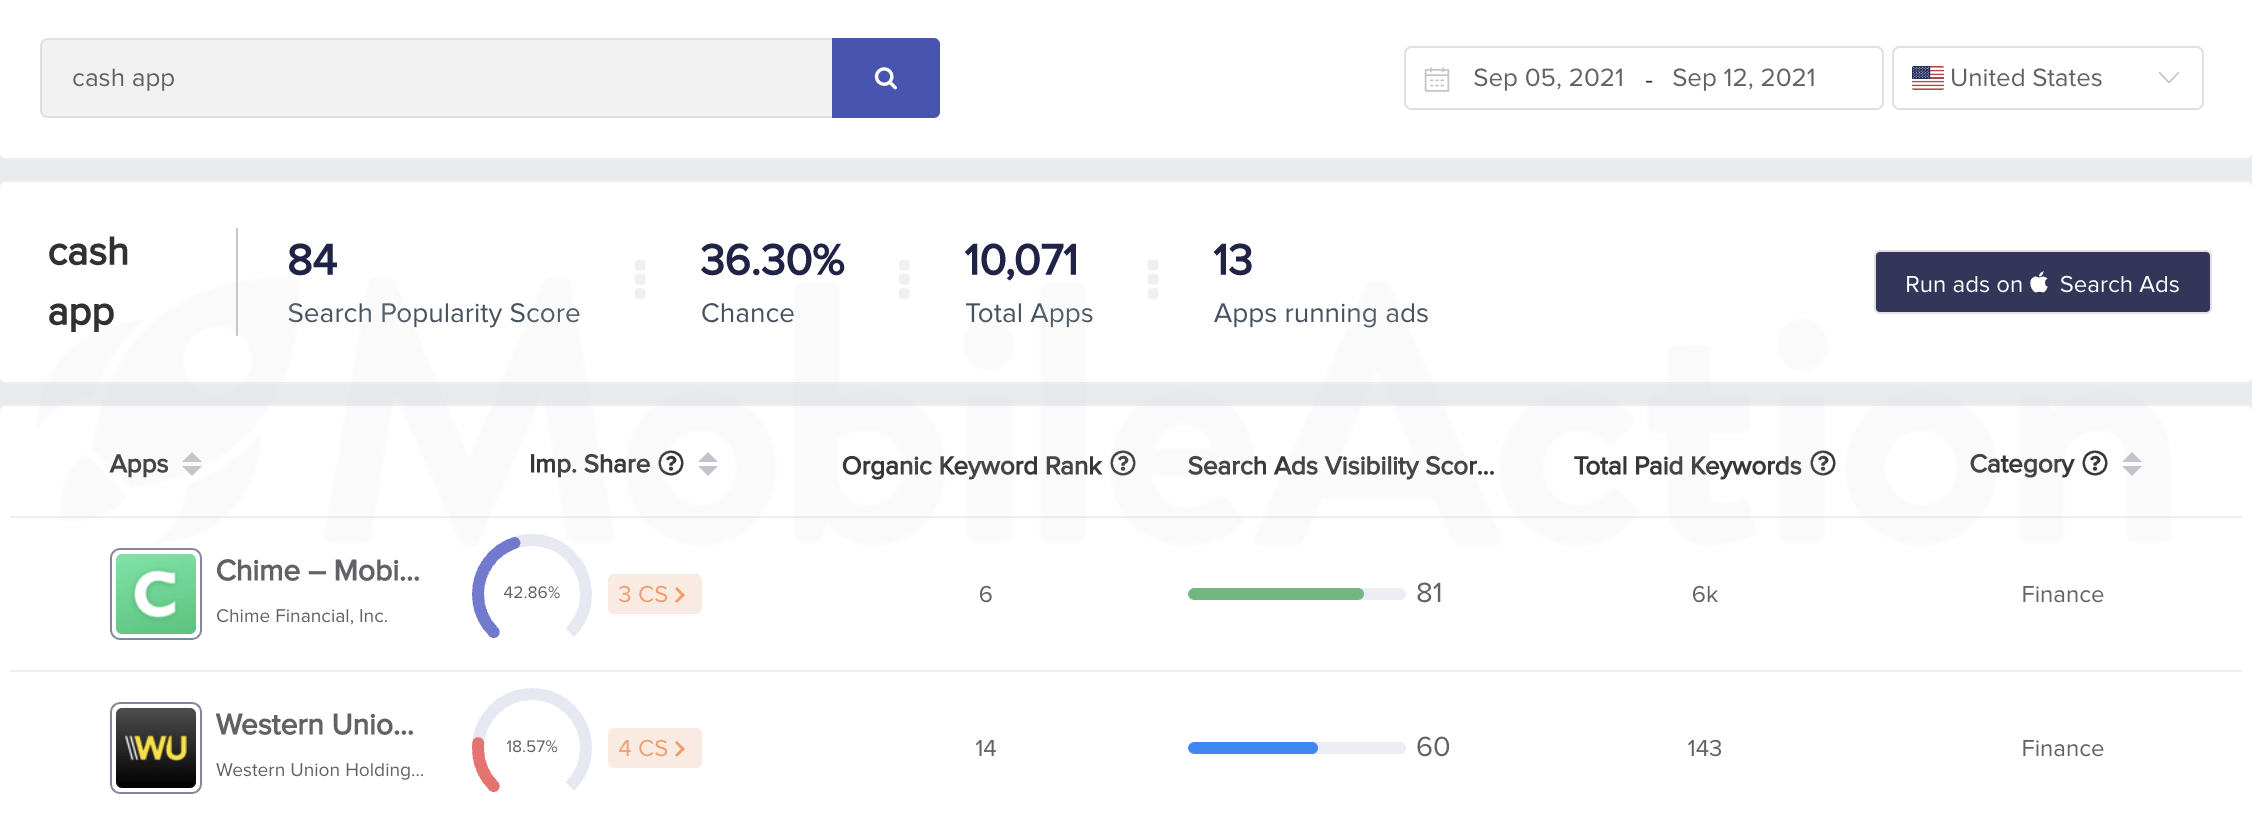Click the blue visibility score bar for Western Union
This screenshot has height=819, width=2252.
tap(1296, 748)
